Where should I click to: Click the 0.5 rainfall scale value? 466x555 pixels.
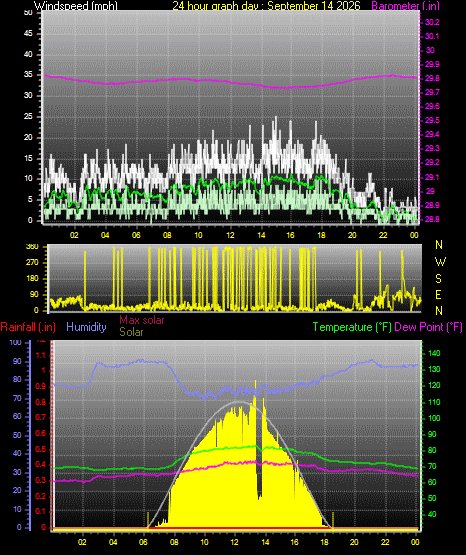point(41,449)
